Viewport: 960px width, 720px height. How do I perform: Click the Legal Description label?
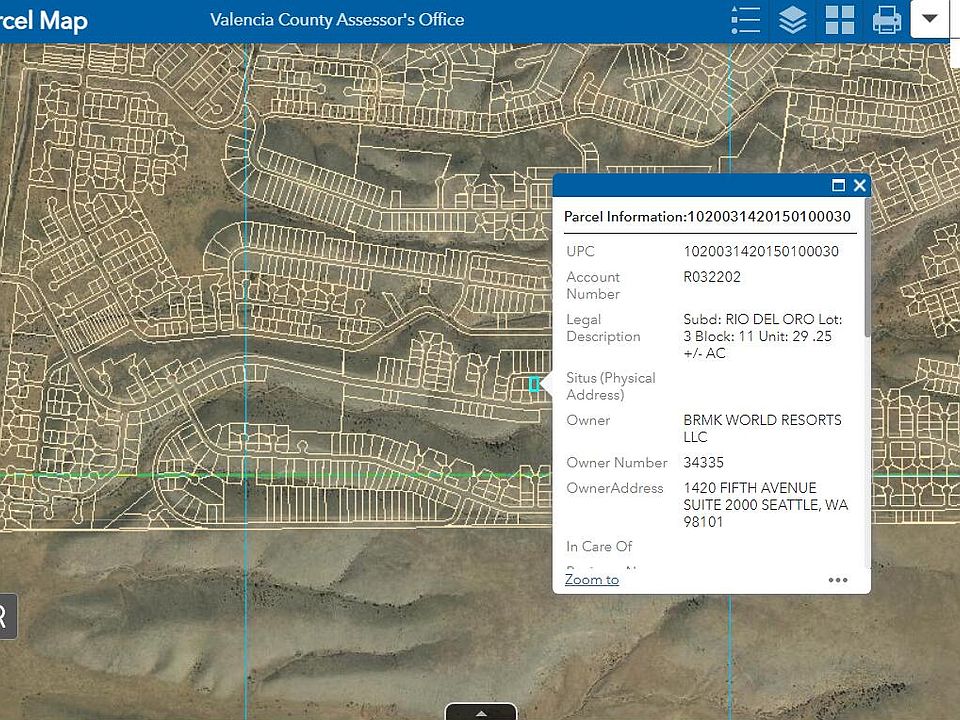tap(603, 328)
